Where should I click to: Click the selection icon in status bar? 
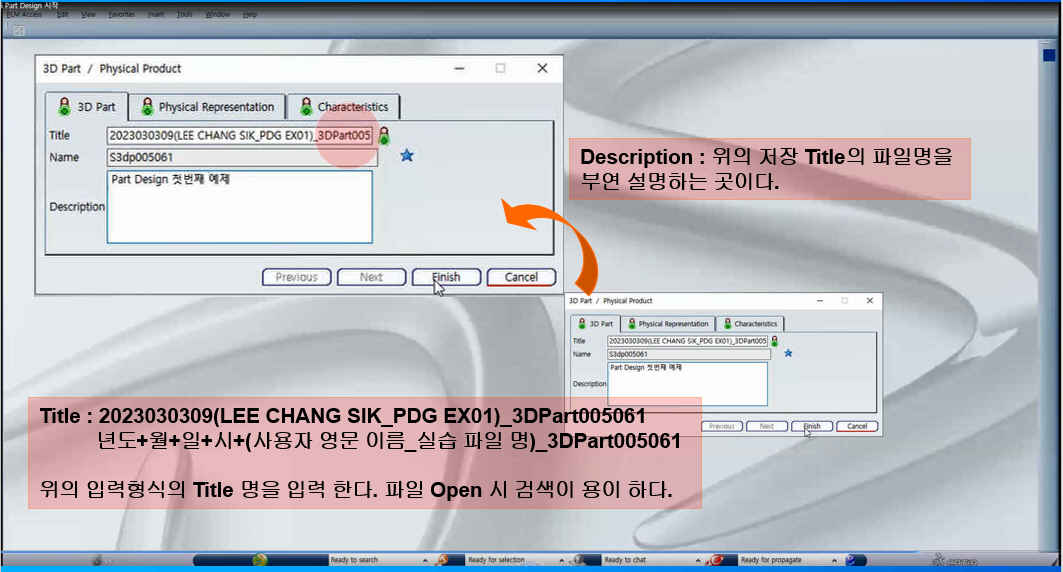tap(443, 560)
